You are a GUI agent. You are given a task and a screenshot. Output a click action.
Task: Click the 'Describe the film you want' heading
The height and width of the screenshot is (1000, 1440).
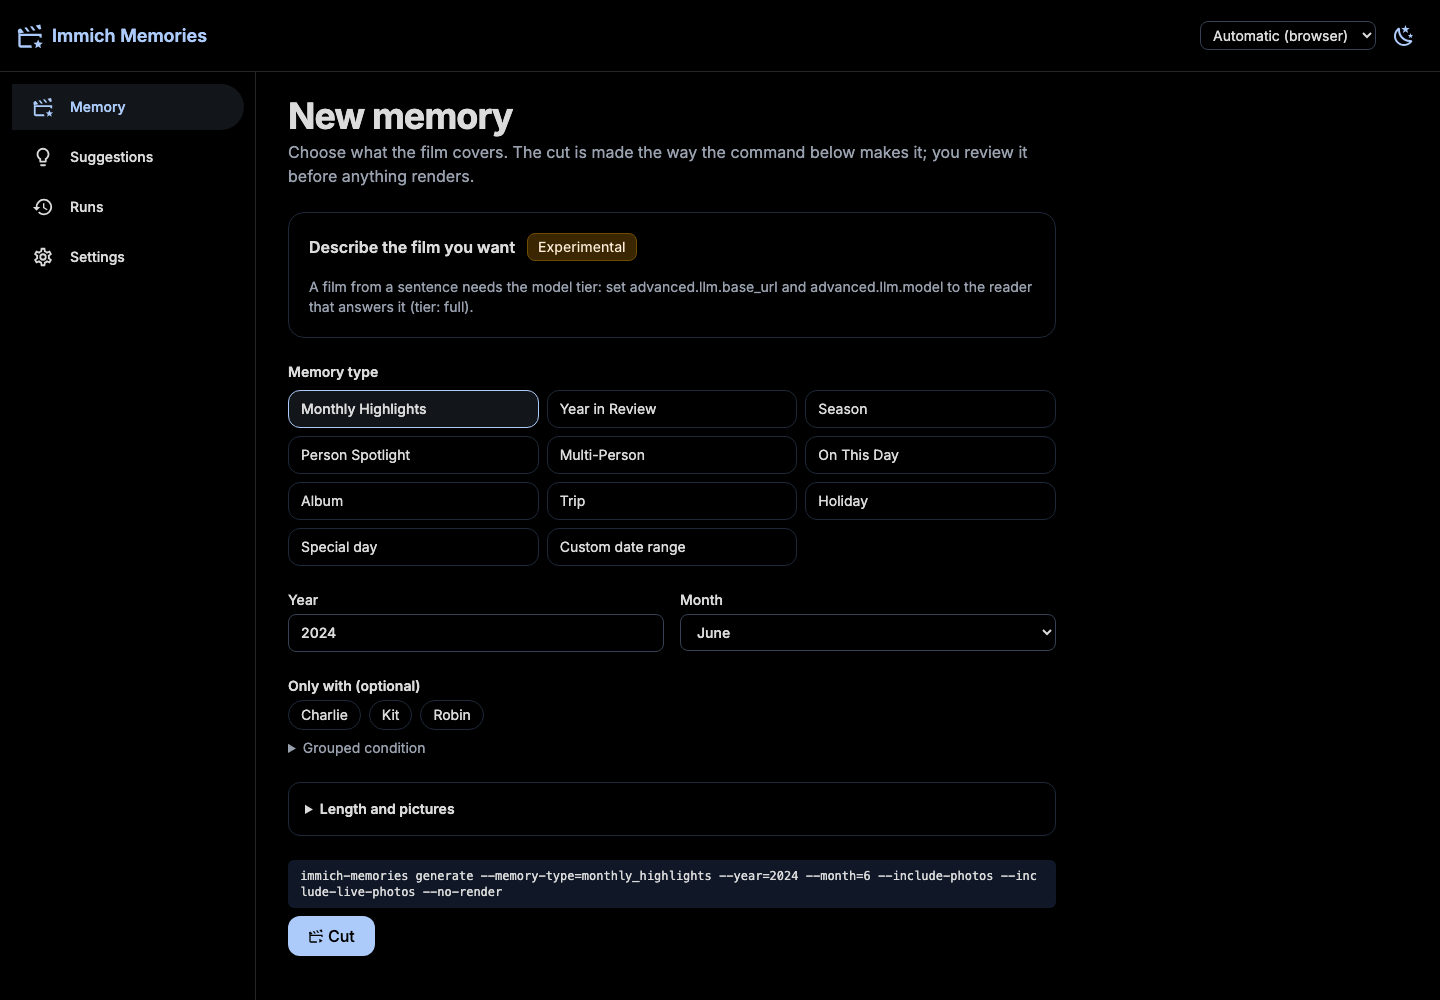click(x=412, y=247)
